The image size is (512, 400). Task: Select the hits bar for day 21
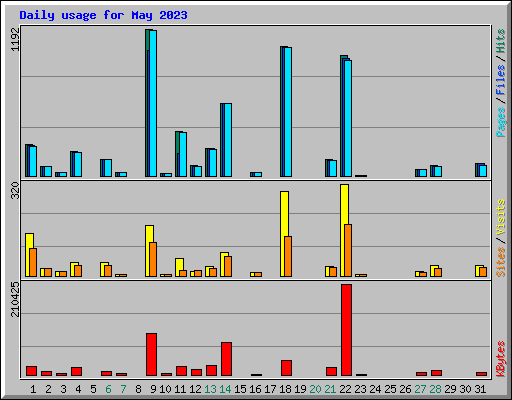pyautogui.click(x=331, y=168)
